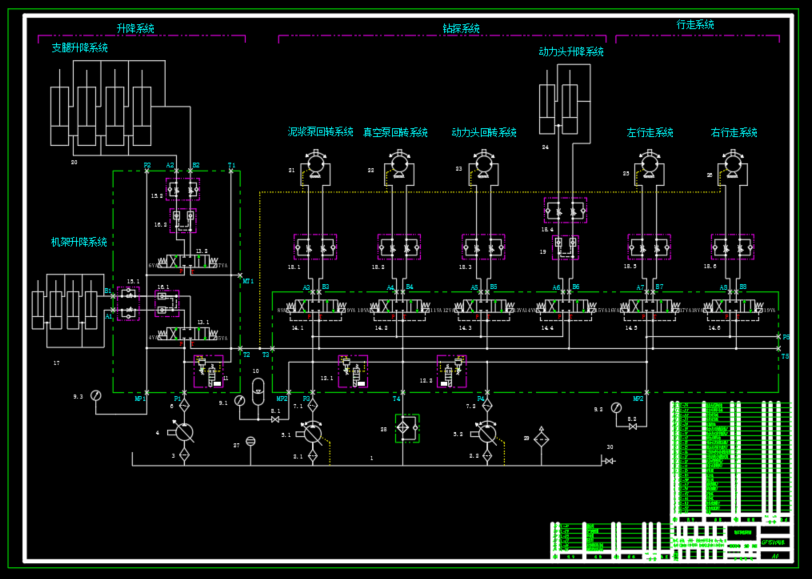This screenshot has height=579, width=812.
Task: Click the 动力头回转系统 label
Action: pos(484,133)
